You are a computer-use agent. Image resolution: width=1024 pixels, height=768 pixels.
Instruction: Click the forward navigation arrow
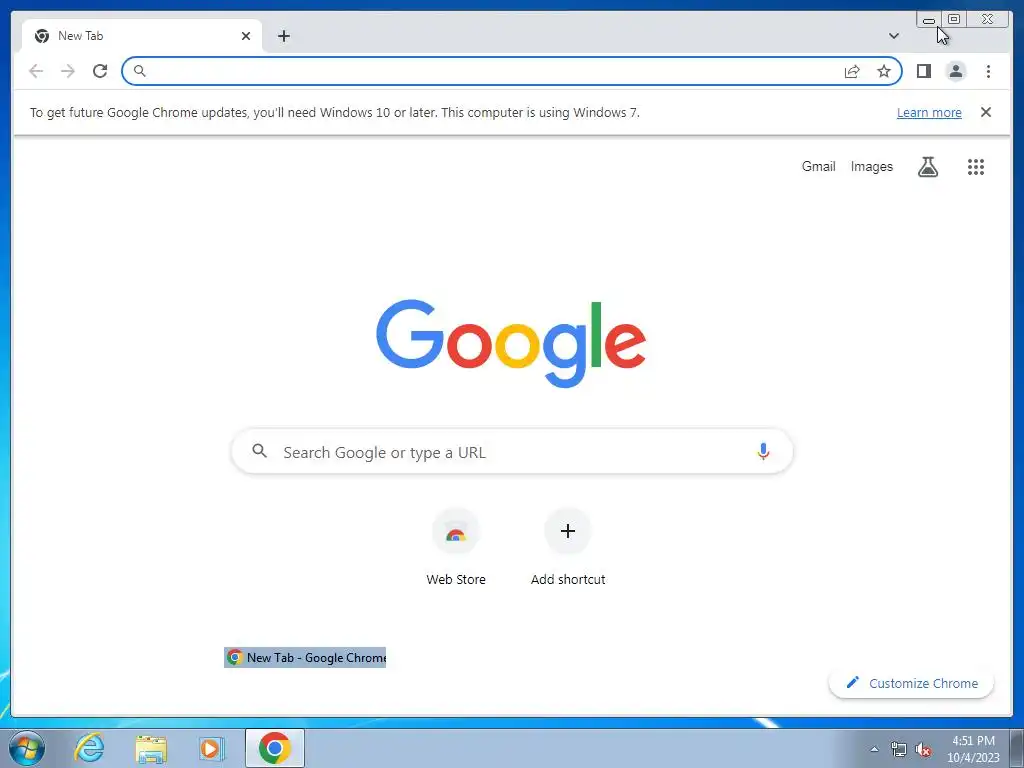tap(68, 71)
